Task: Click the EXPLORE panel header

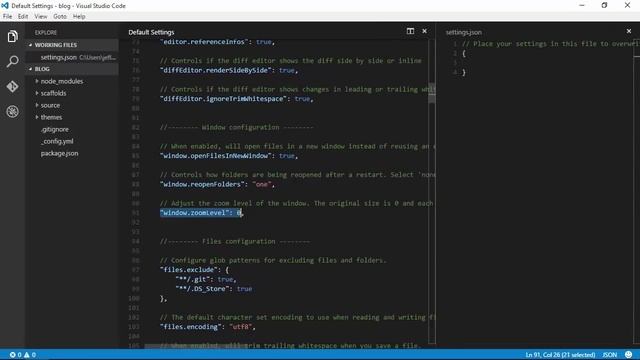Action: point(46,32)
